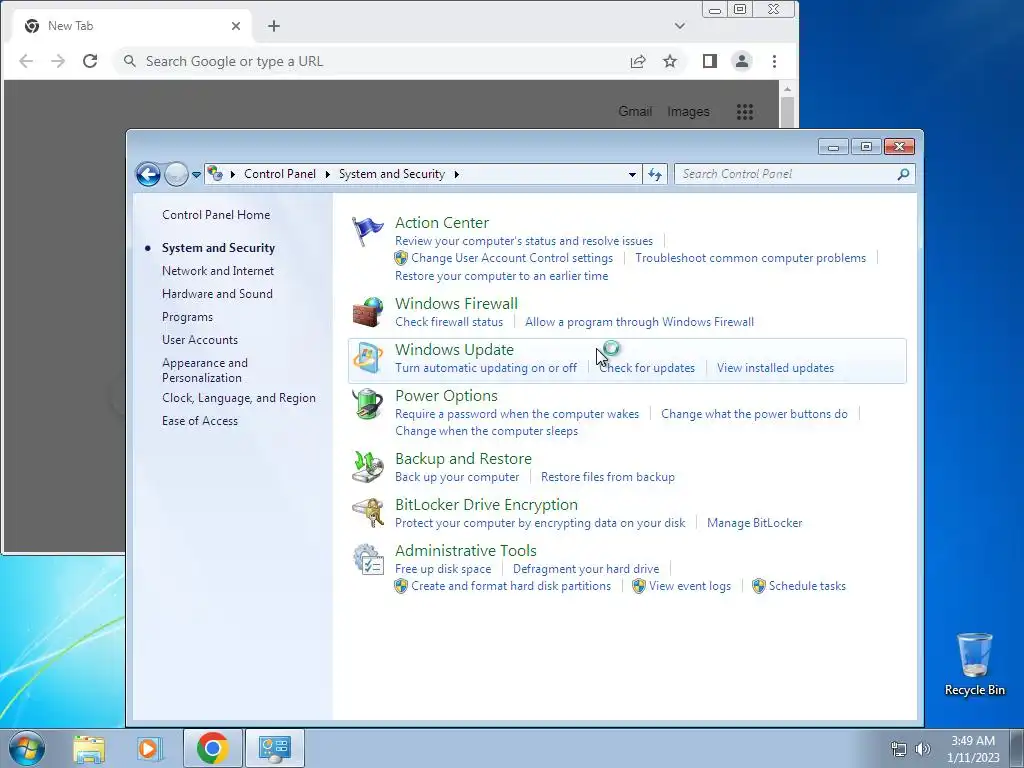Screen dimensions: 1024x768
Task: Click the volume speaker tray icon
Action: (x=922, y=749)
